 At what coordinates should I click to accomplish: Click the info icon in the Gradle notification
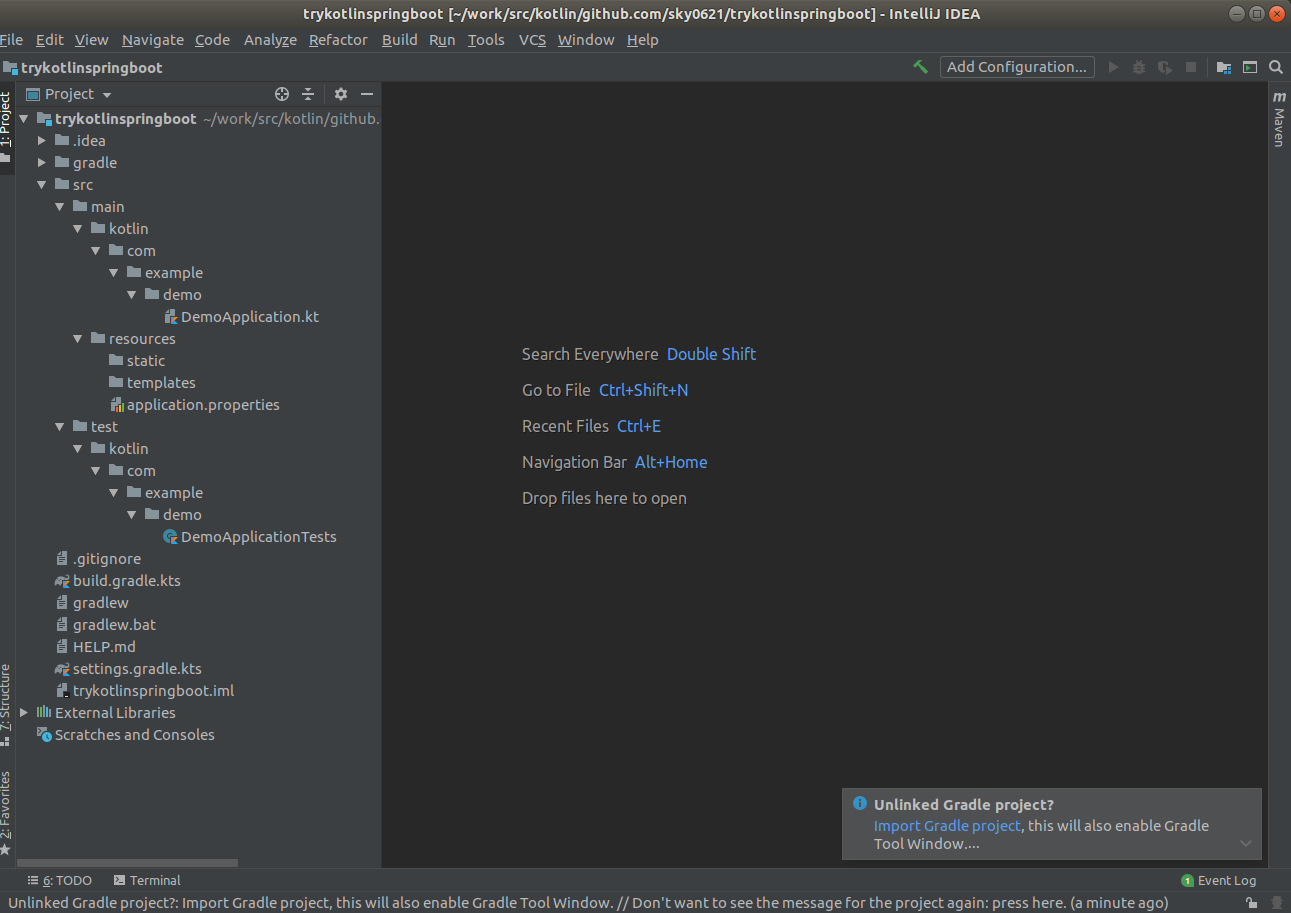pyautogui.click(x=860, y=804)
